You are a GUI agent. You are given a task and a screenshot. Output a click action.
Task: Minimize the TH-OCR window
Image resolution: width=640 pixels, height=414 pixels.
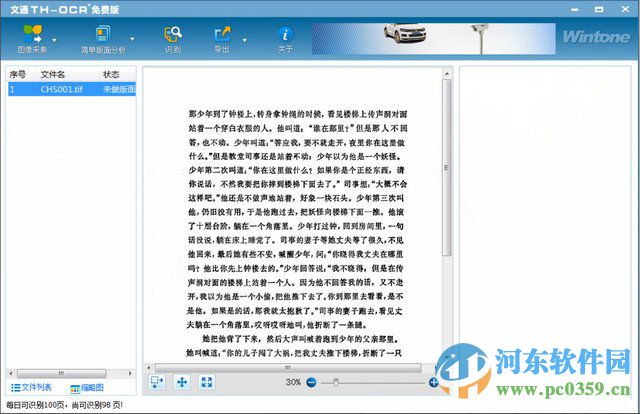(575, 9)
